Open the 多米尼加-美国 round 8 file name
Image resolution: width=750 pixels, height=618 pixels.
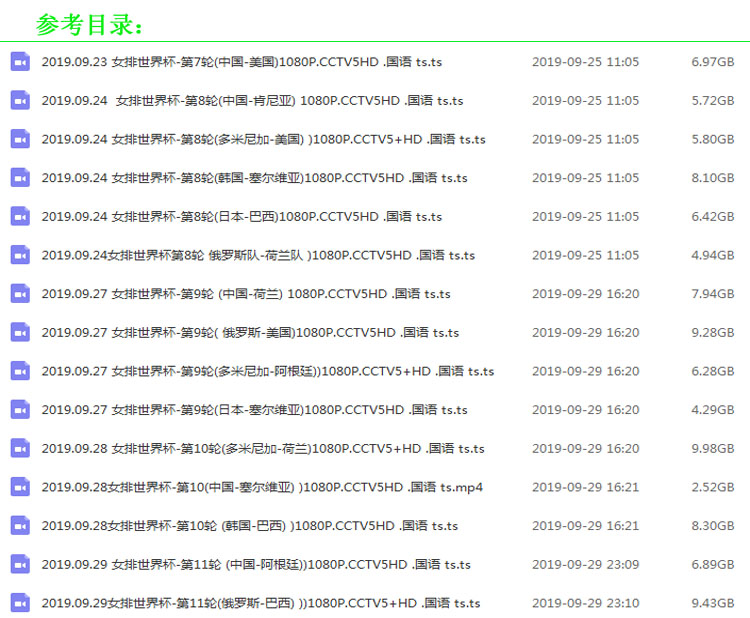(263, 140)
